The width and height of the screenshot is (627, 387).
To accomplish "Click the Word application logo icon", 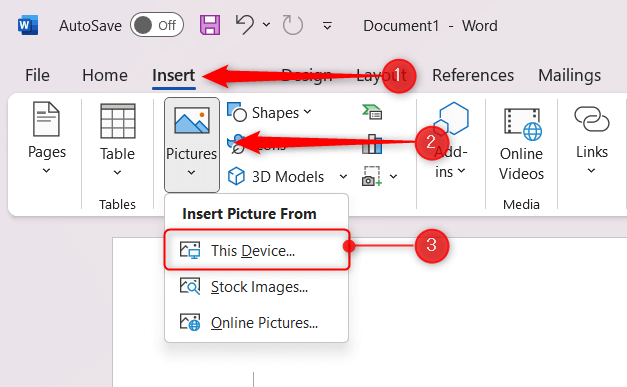I will coord(28,26).
